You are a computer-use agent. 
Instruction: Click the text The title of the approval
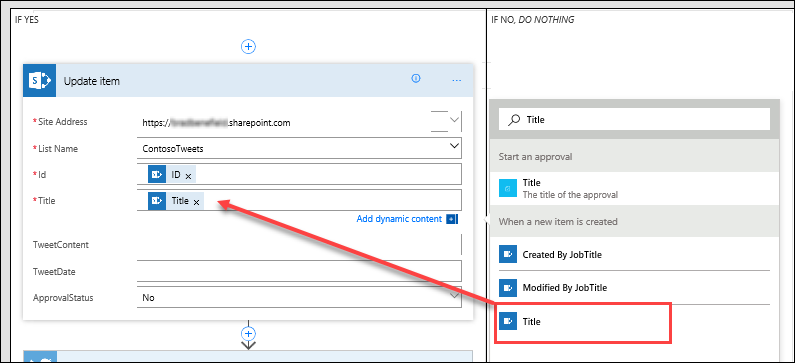click(570, 195)
